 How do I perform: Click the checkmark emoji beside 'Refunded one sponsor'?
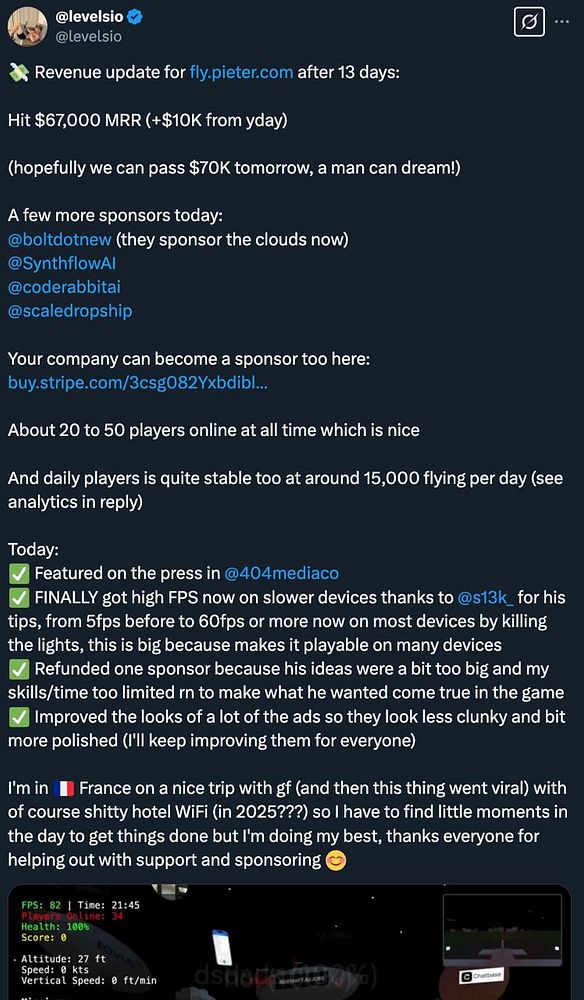(17, 668)
